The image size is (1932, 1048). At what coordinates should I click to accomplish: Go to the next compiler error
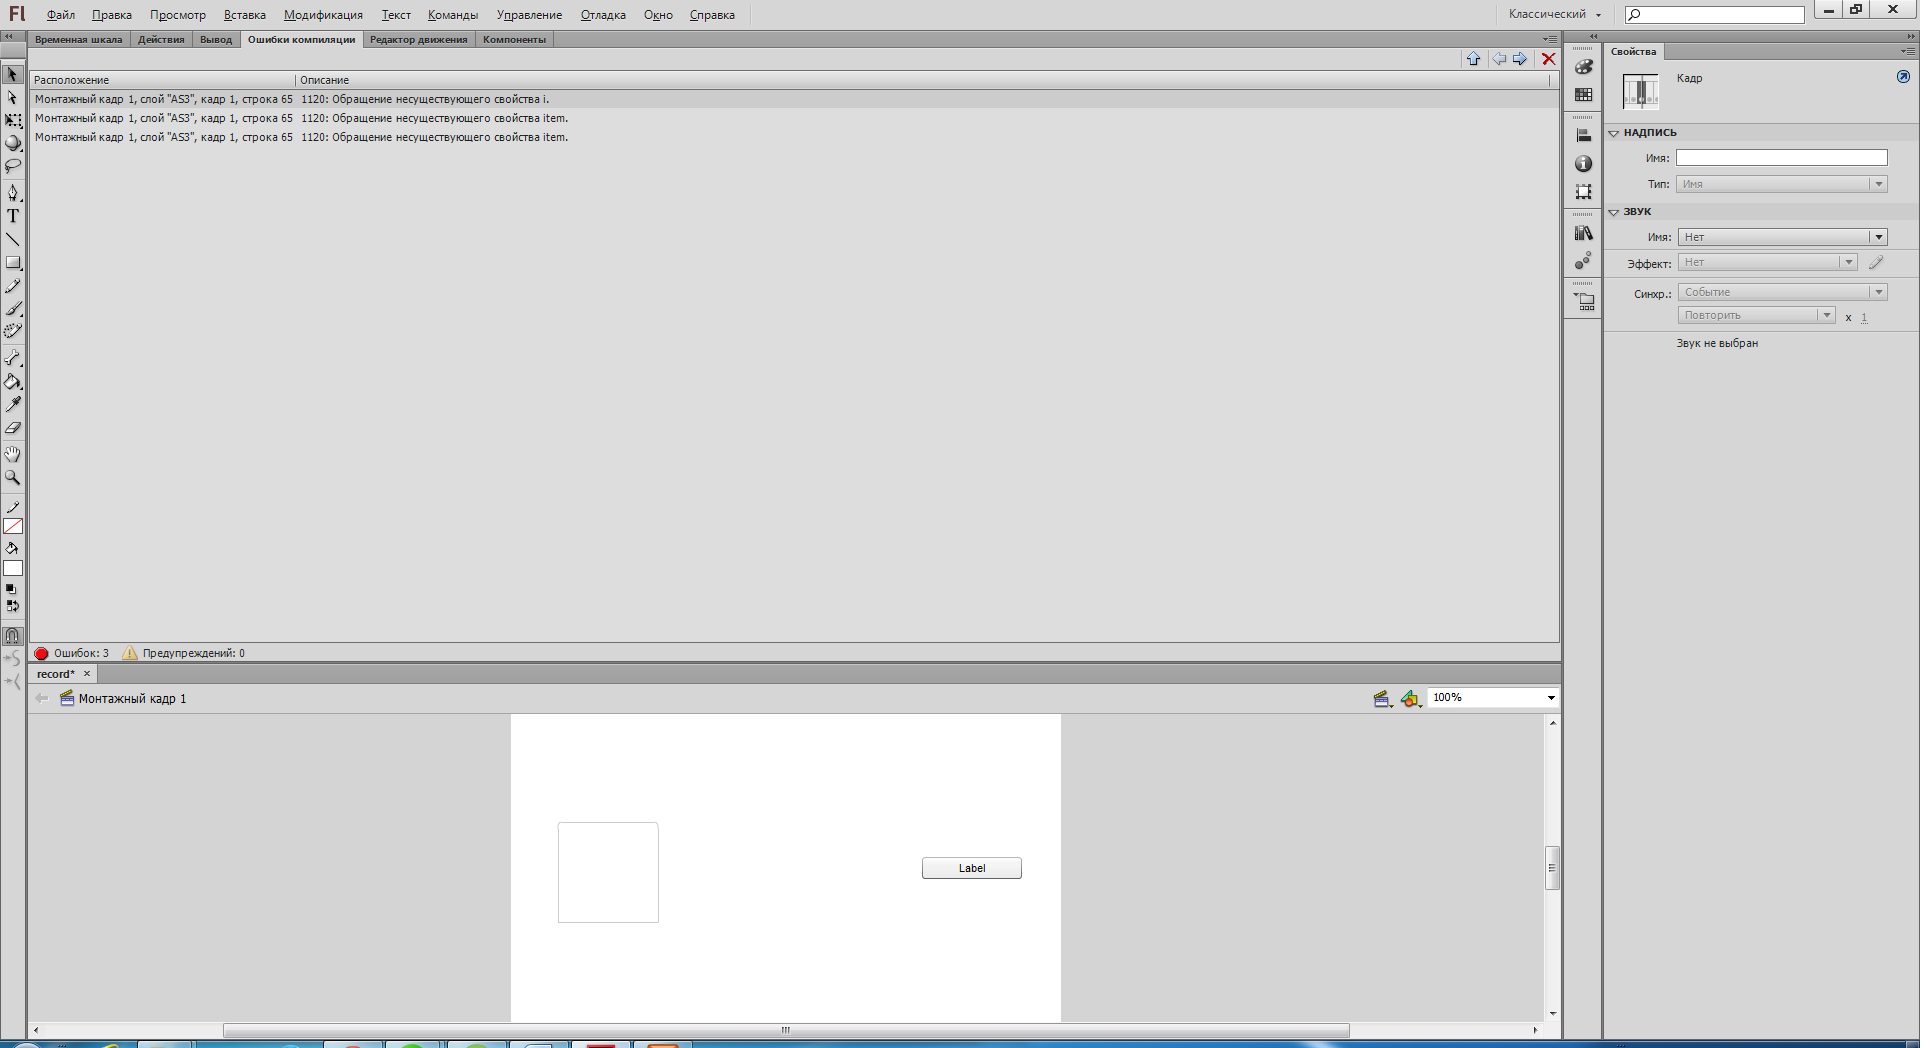pyautogui.click(x=1520, y=59)
